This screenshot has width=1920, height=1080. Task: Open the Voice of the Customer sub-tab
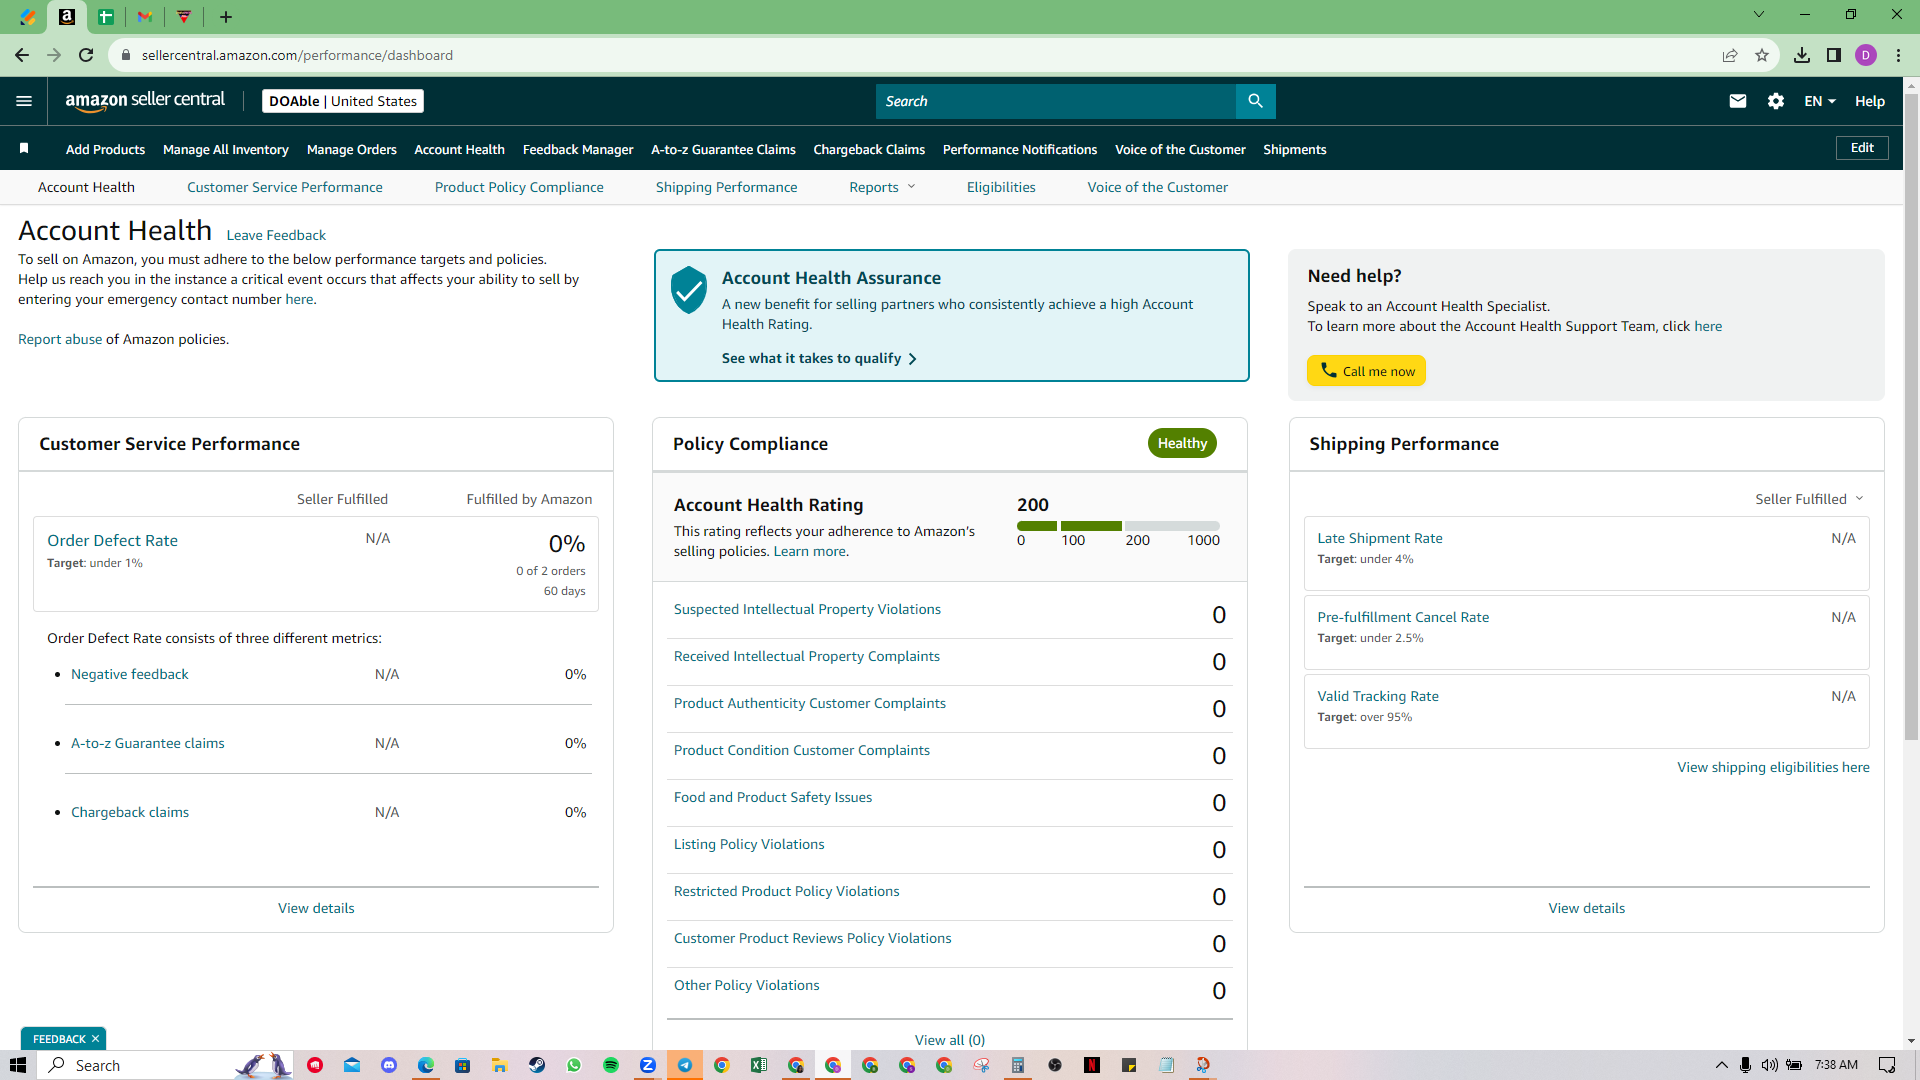1158,187
